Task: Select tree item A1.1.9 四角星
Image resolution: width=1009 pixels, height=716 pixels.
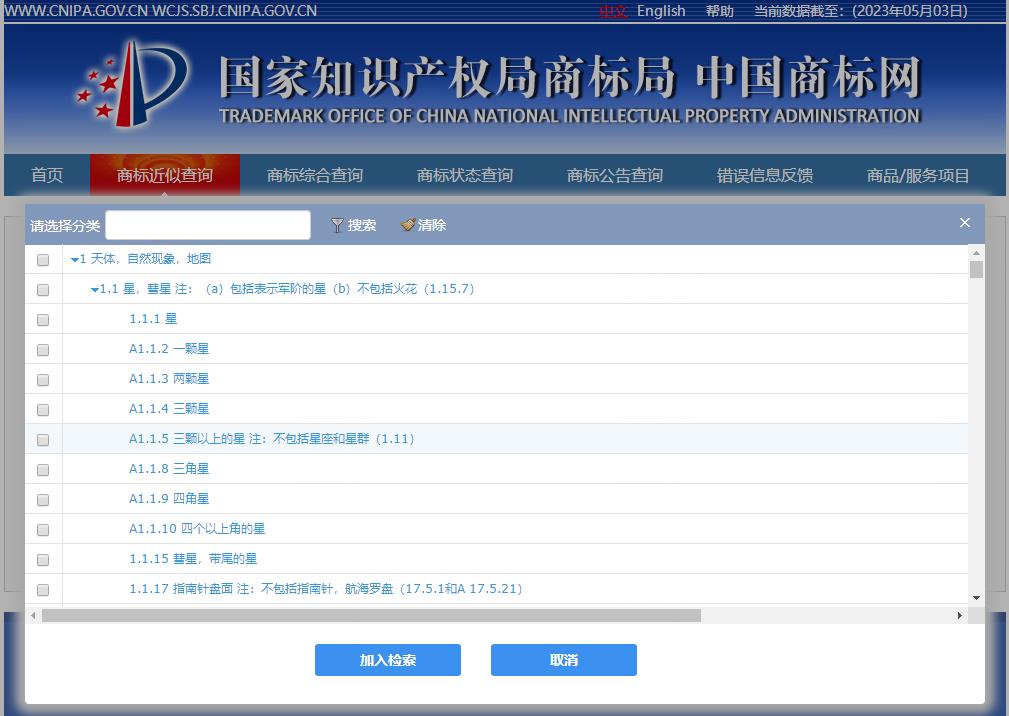Action: (169, 499)
